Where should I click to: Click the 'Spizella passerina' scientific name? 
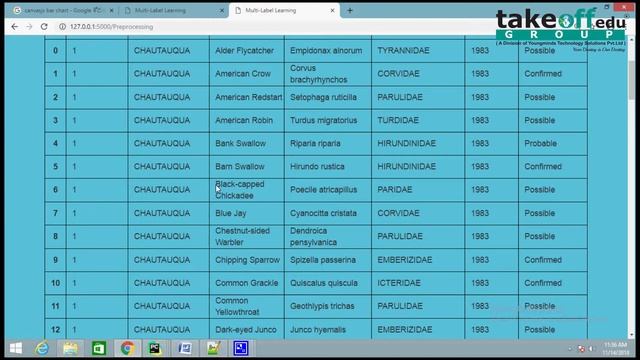(323, 260)
